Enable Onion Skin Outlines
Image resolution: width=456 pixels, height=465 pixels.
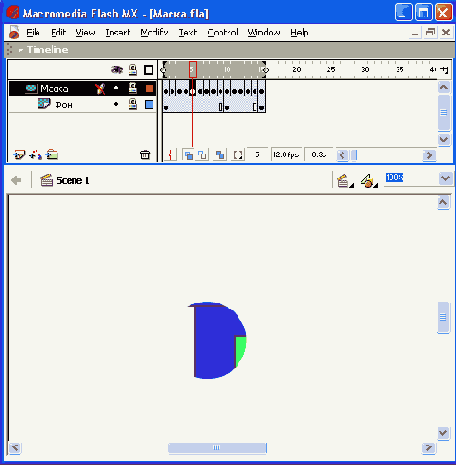(202, 155)
